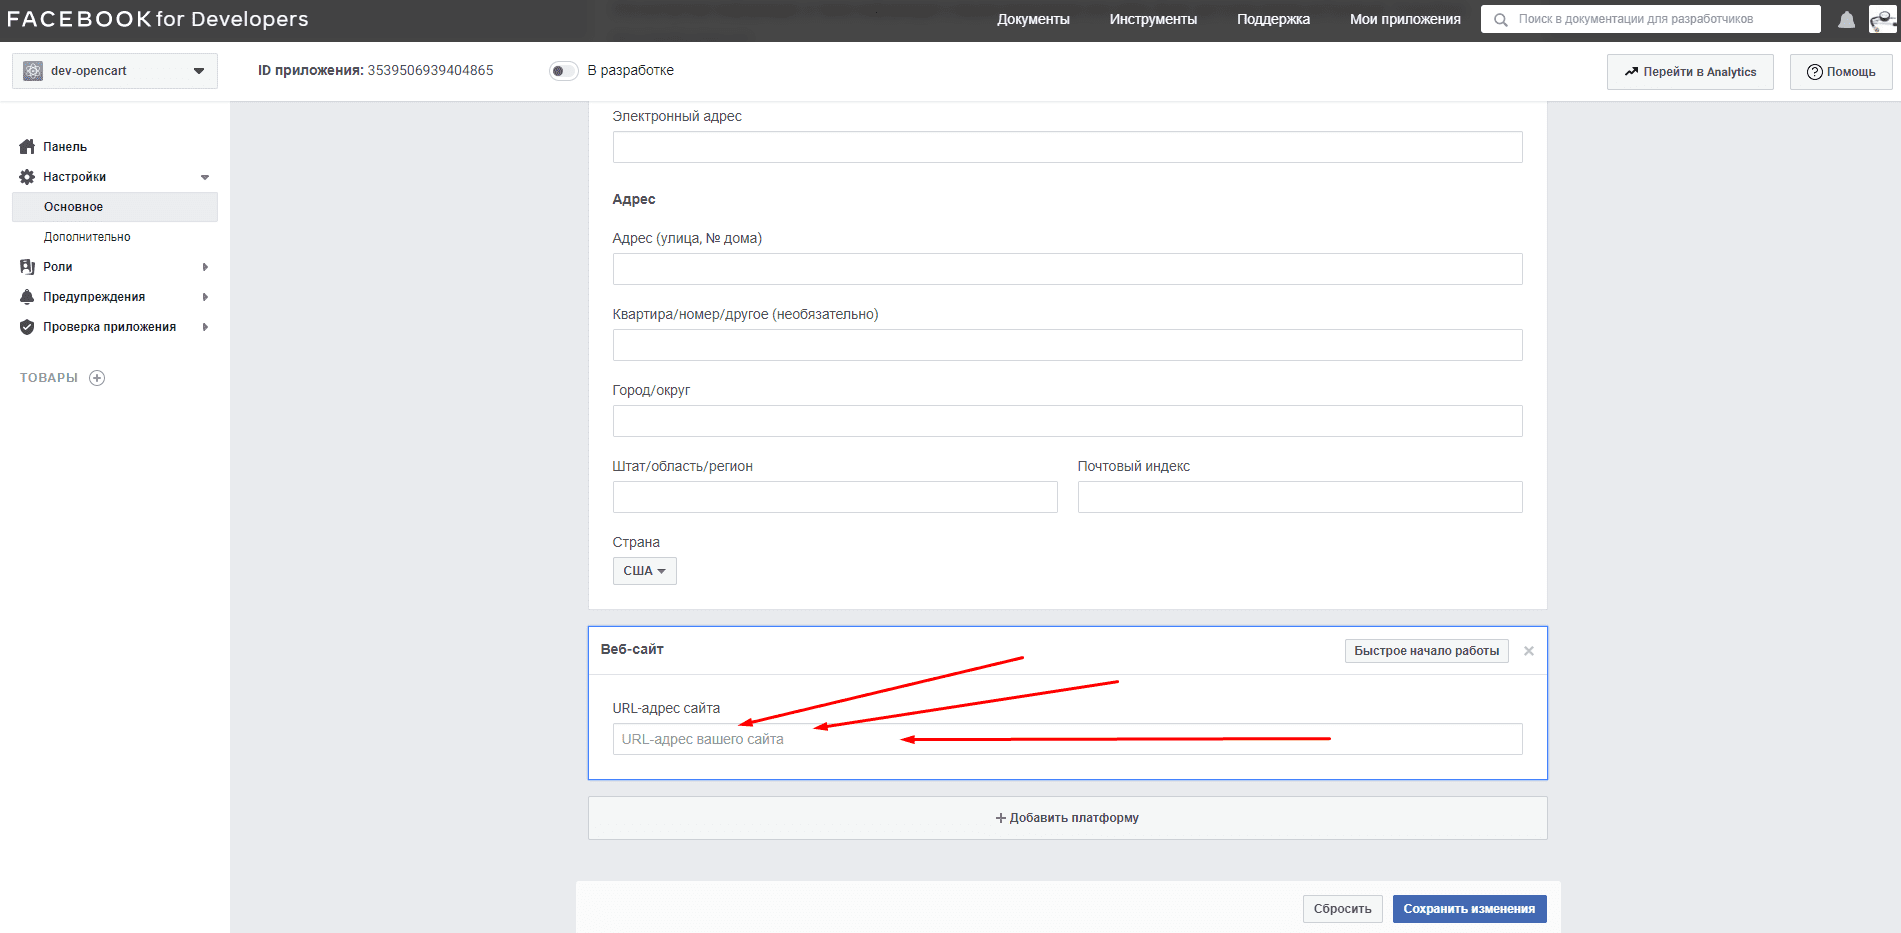Viewport: 1901px width, 933px height.
Task: Expand the Предупреждения section arrow
Action: point(205,297)
